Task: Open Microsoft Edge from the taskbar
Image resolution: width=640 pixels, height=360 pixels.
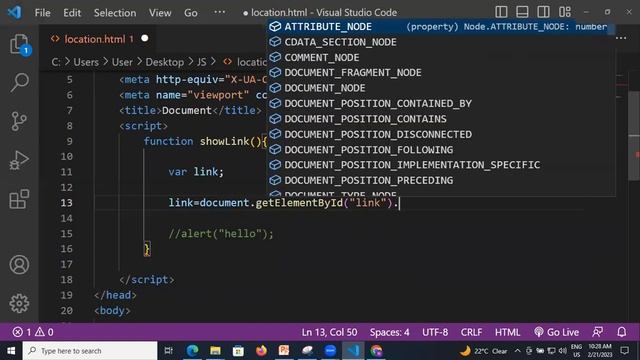Action: [192, 351]
